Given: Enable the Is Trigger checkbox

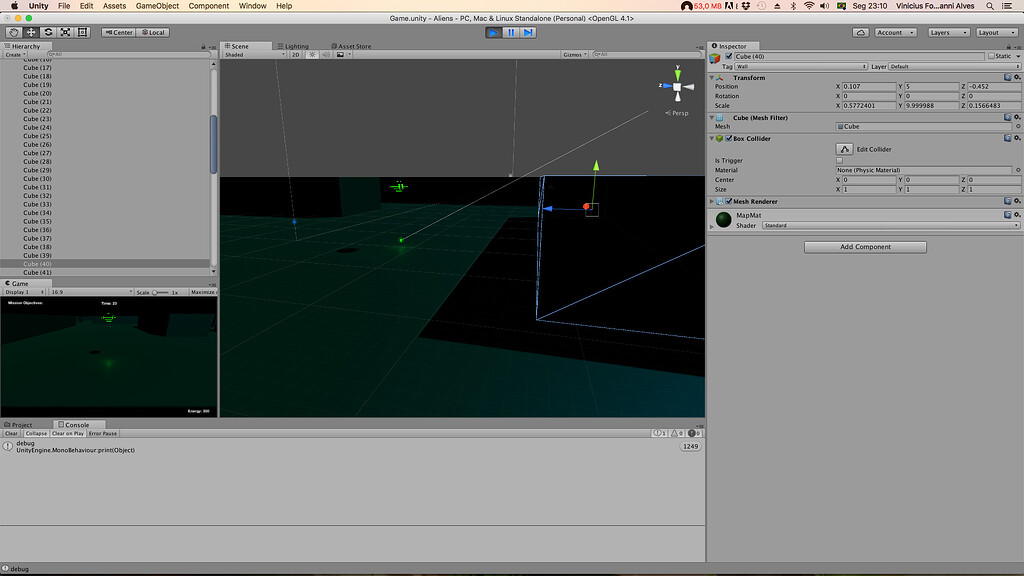Looking at the screenshot, I should click(839, 160).
